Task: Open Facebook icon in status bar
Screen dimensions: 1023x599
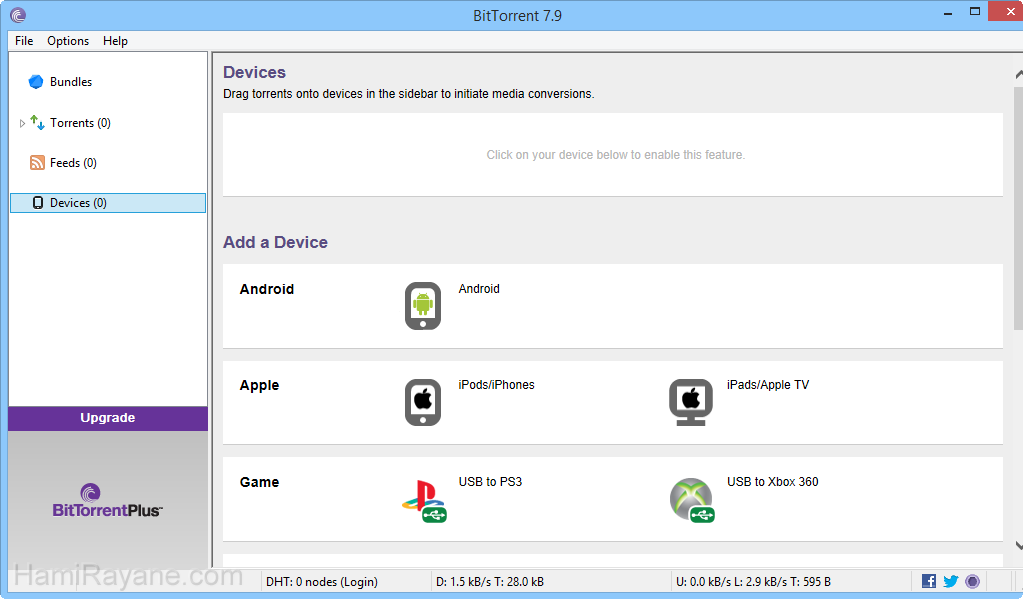Action: 929,581
